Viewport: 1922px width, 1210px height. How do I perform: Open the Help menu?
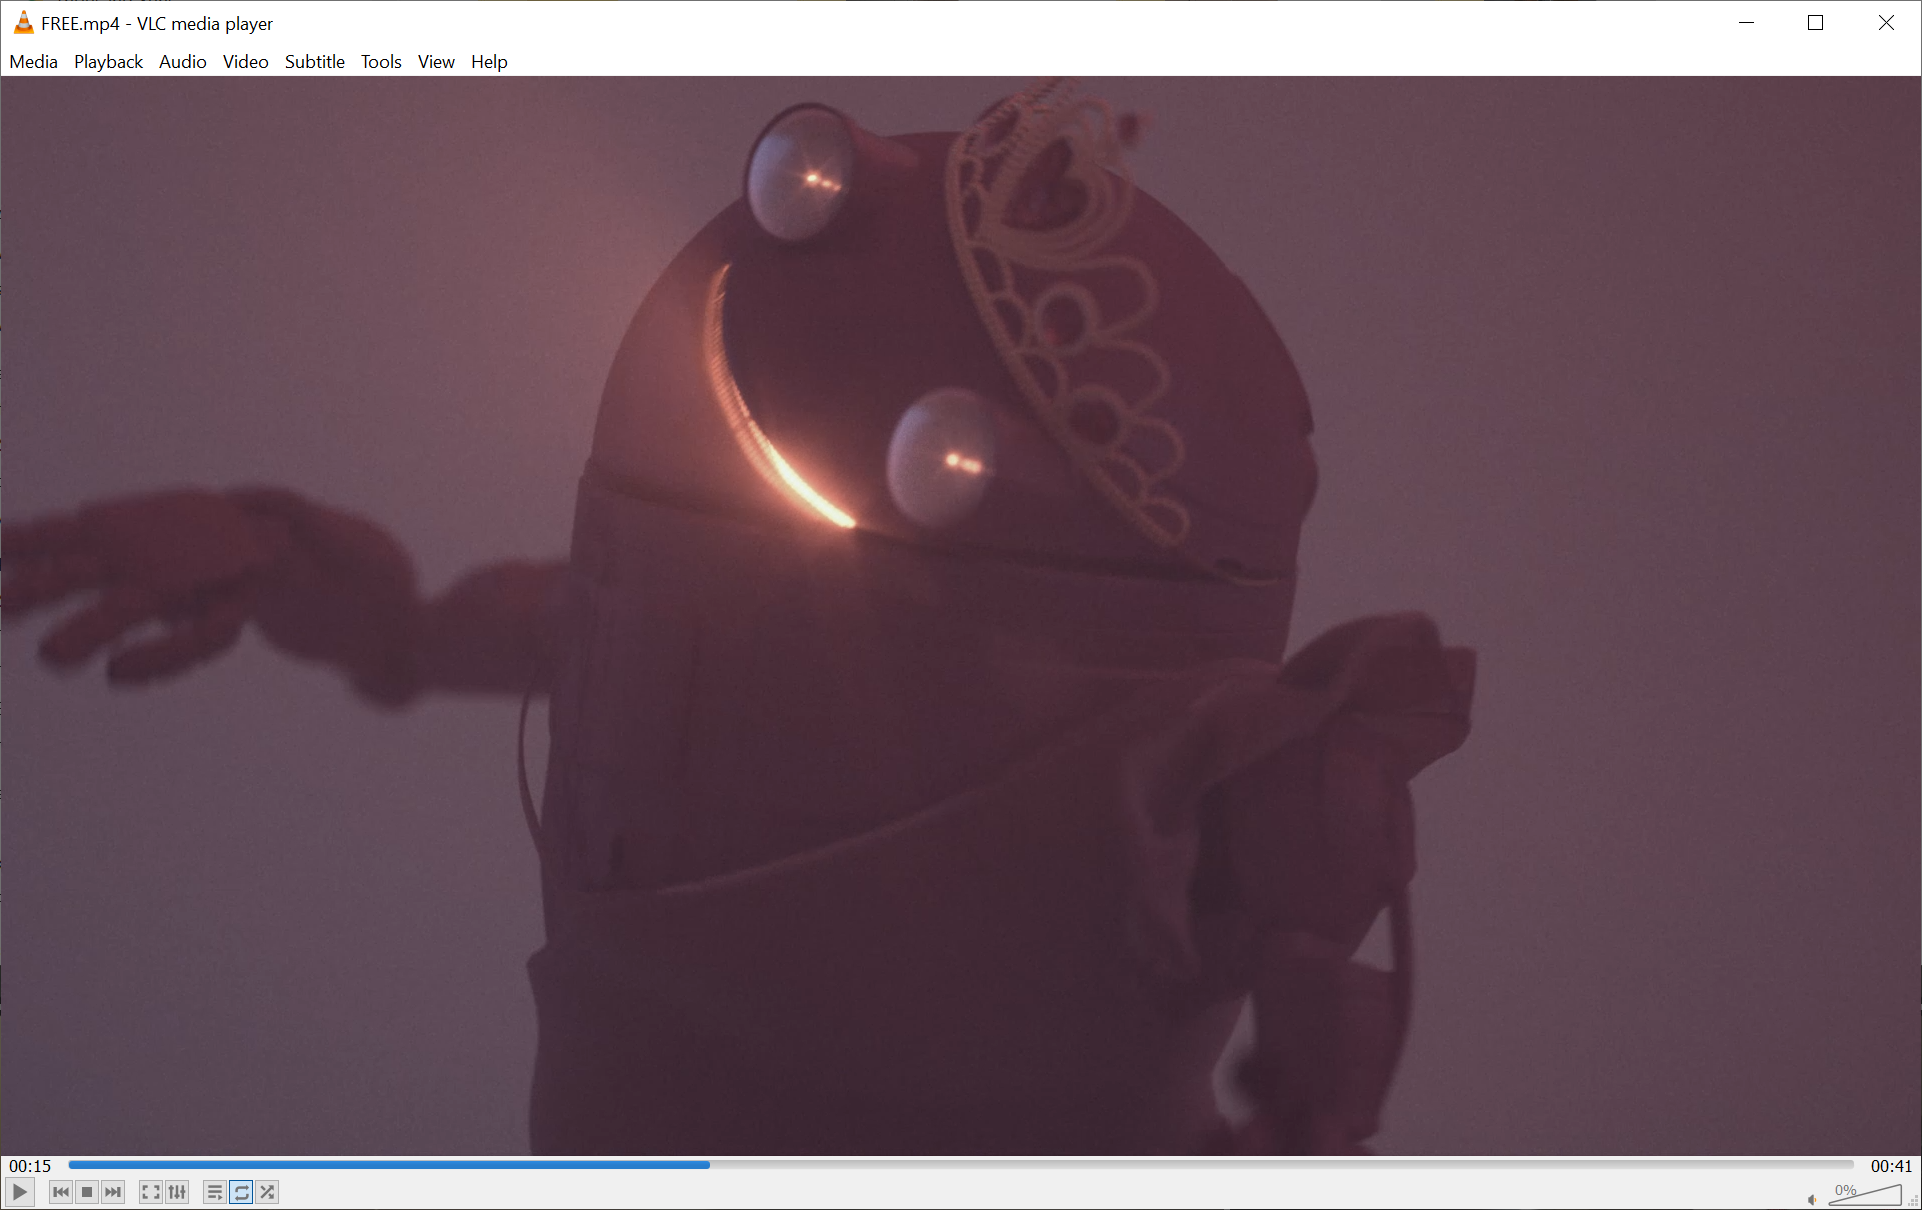click(x=489, y=62)
